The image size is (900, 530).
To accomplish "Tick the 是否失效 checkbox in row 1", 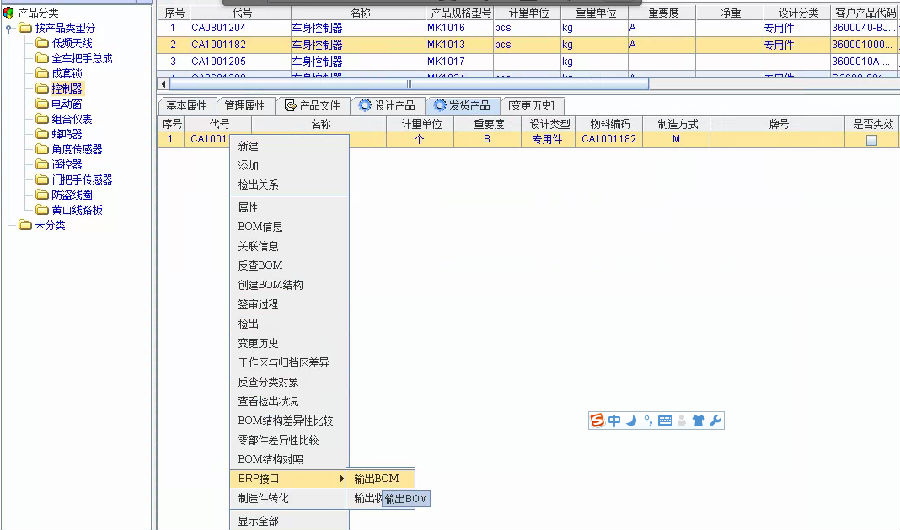I will (x=871, y=141).
